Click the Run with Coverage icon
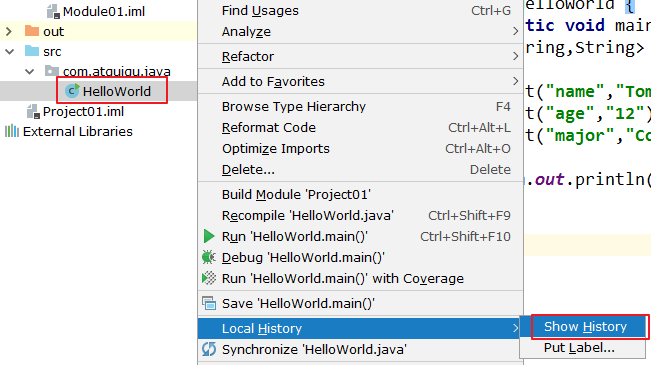651x365 pixels. tap(209, 278)
